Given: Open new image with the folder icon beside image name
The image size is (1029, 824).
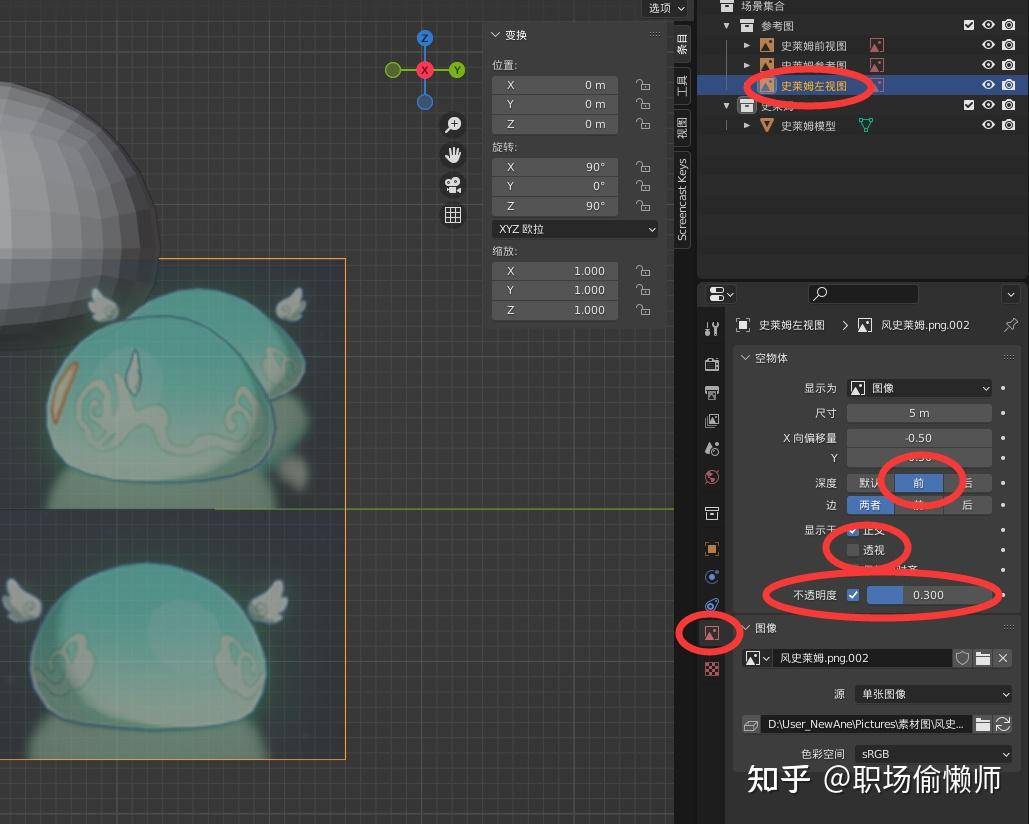Looking at the screenshot, I should [982, 658].
